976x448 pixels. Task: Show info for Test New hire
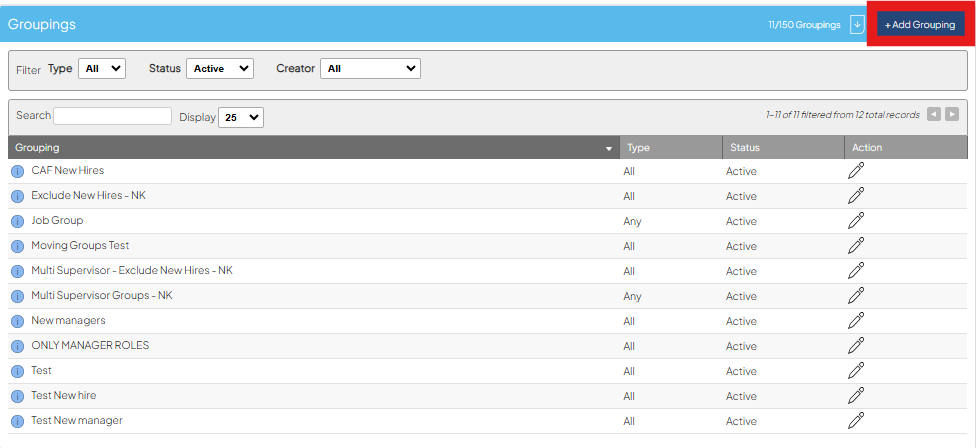[x=17, y=396]
